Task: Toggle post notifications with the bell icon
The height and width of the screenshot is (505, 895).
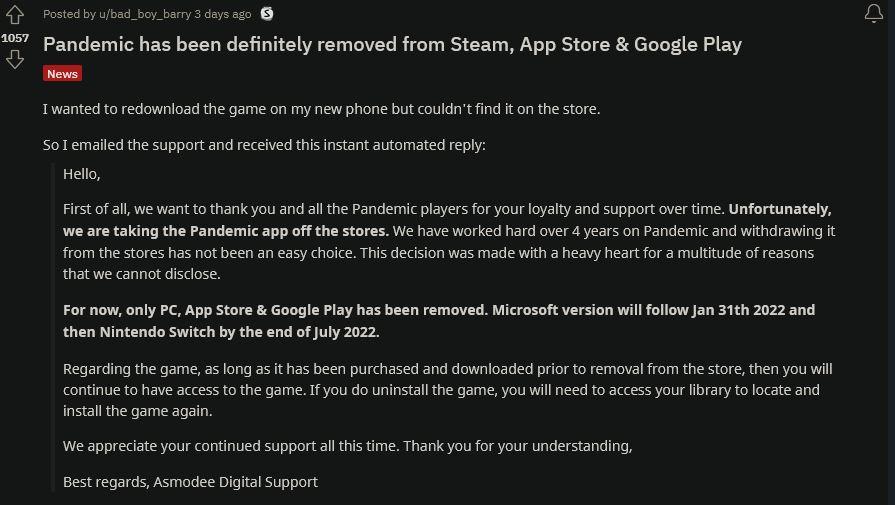Action: (x=873, y=13)
